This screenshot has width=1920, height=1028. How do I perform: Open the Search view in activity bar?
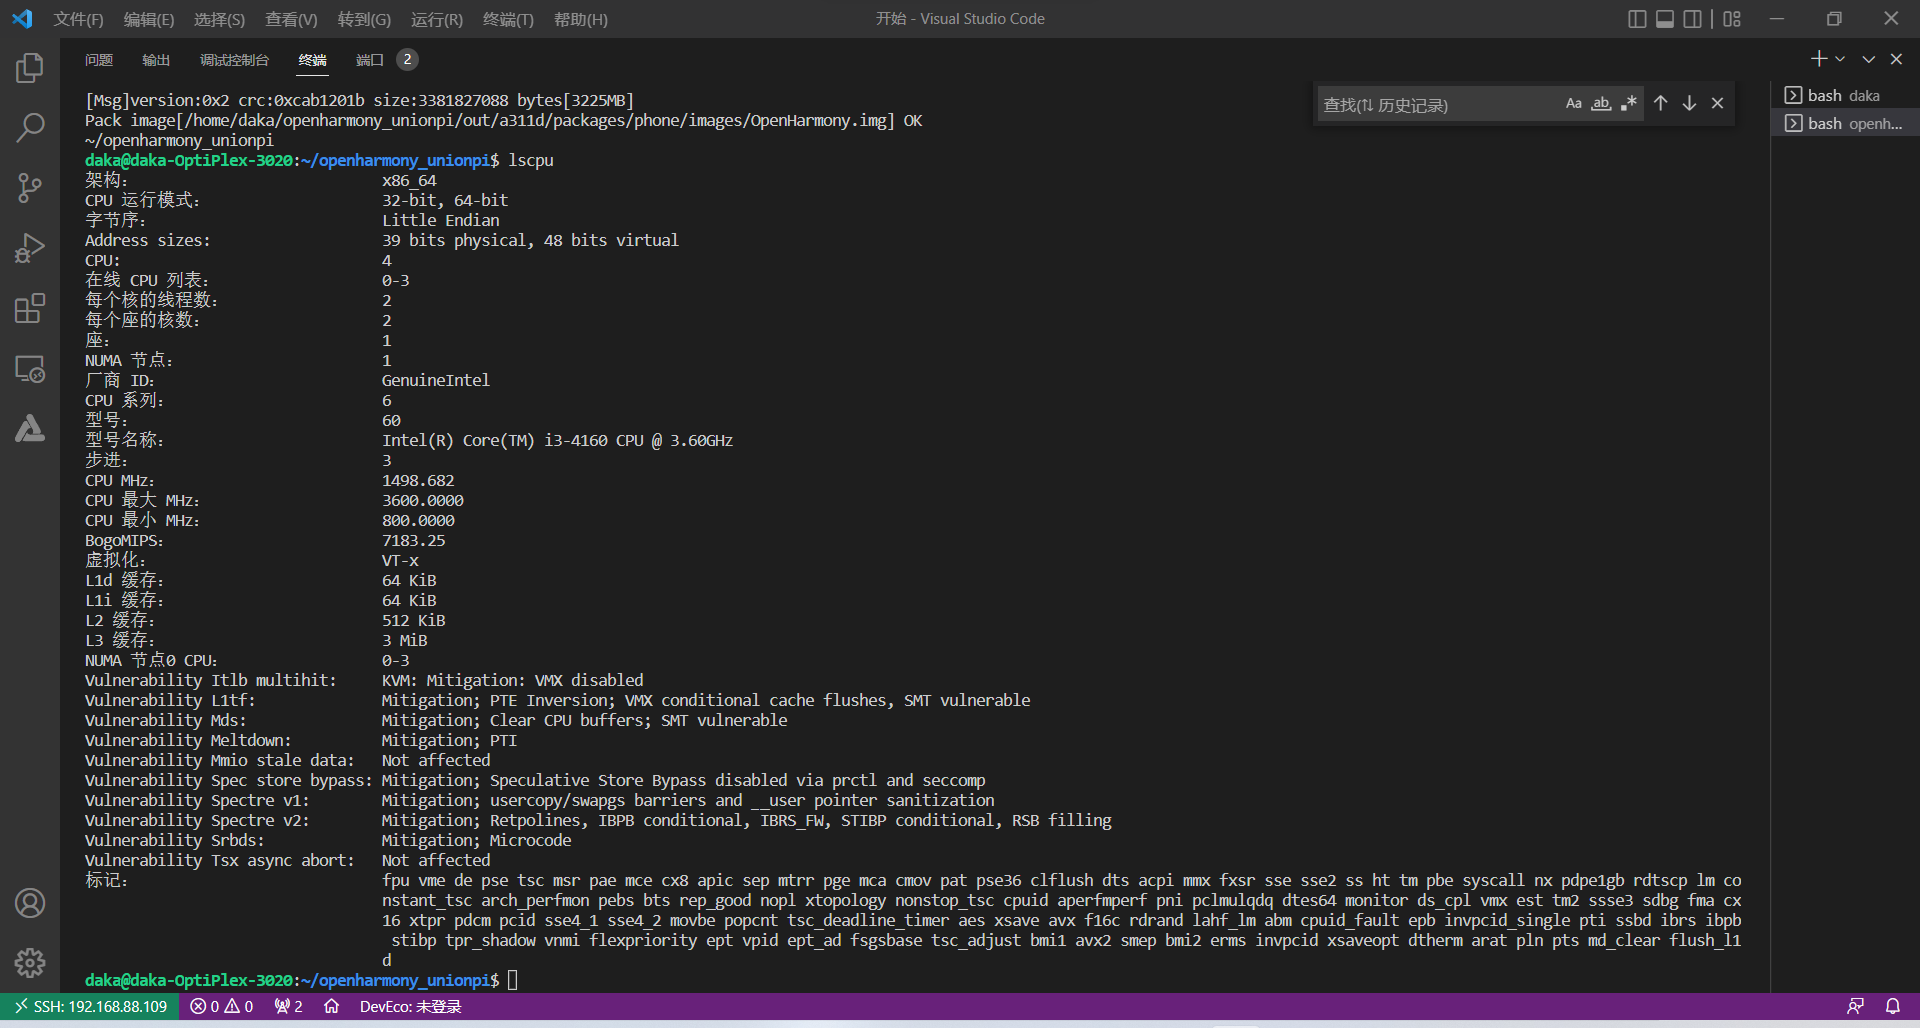[30, 128]
